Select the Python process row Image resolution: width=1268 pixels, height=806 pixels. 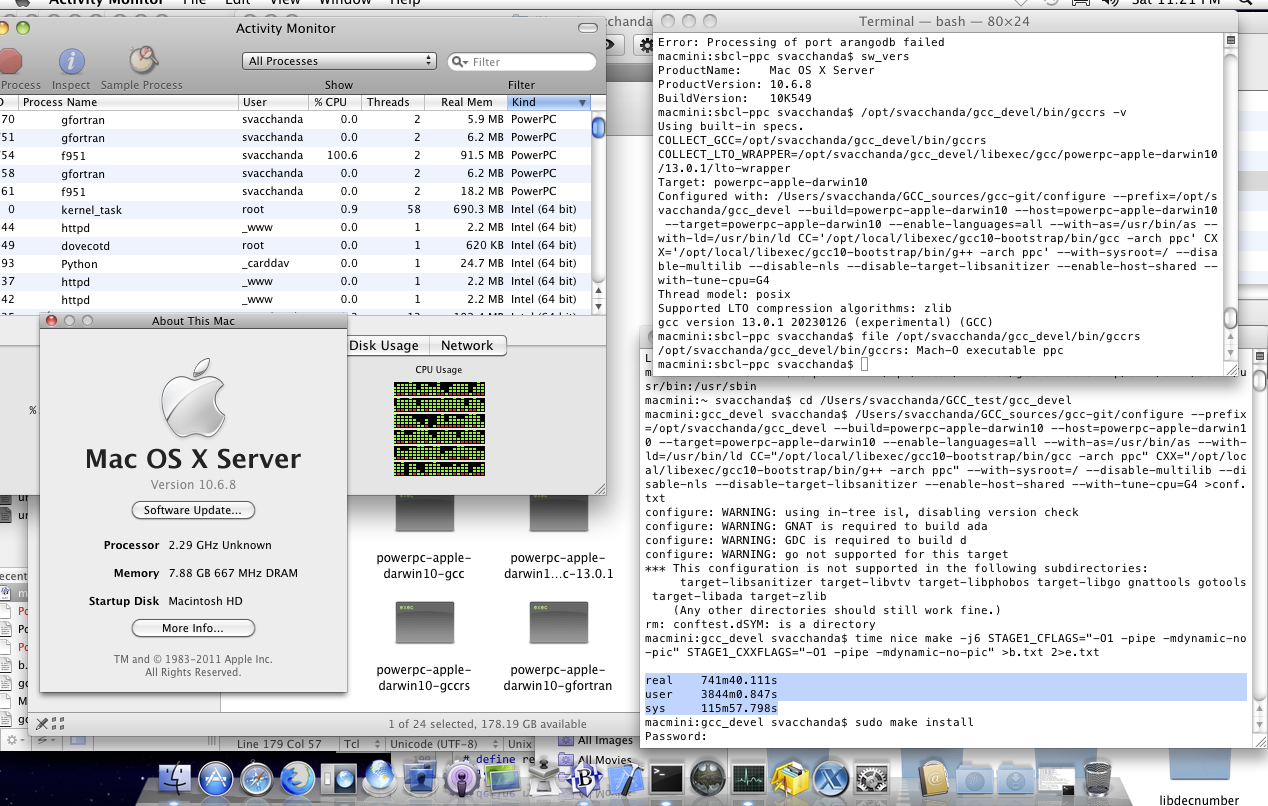click(x=296, y=263)
